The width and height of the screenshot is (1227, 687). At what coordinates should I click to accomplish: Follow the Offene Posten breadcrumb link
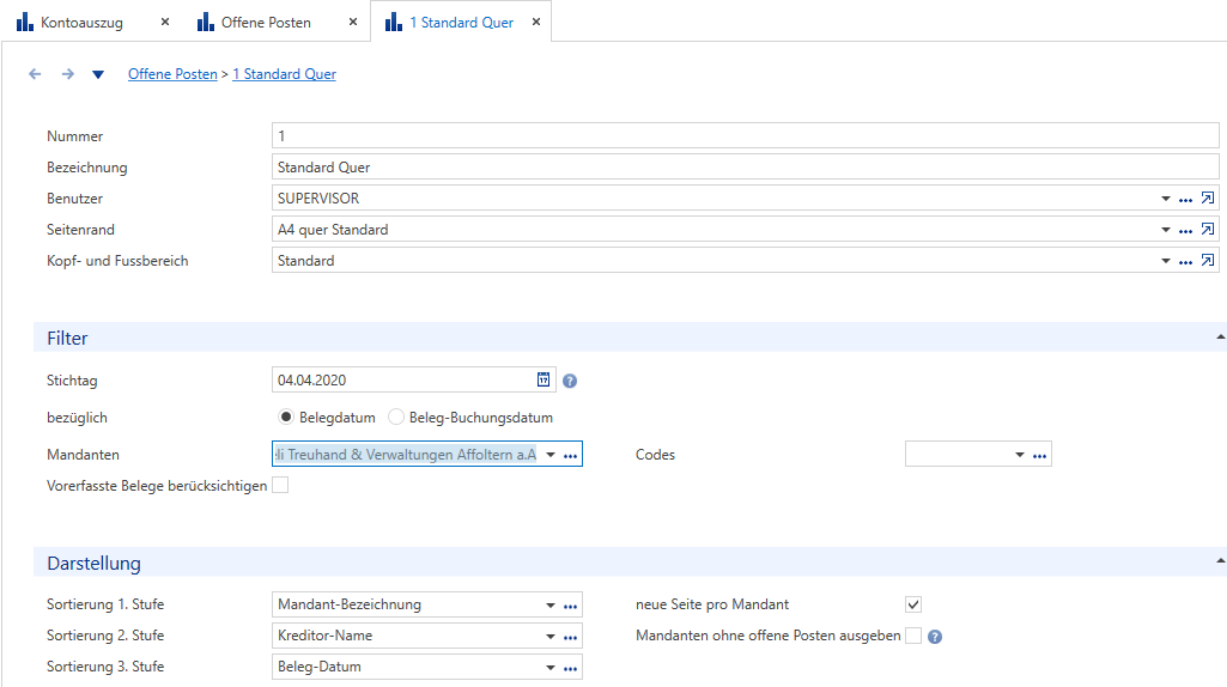coord(172,74)
